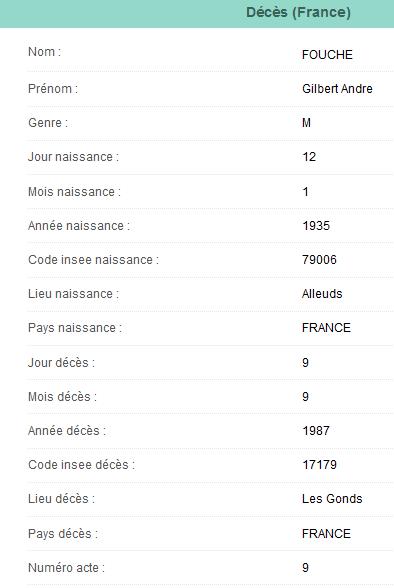Click the death place Les Gonds
This screenshot has height=588, width=394.
[332, 499]
